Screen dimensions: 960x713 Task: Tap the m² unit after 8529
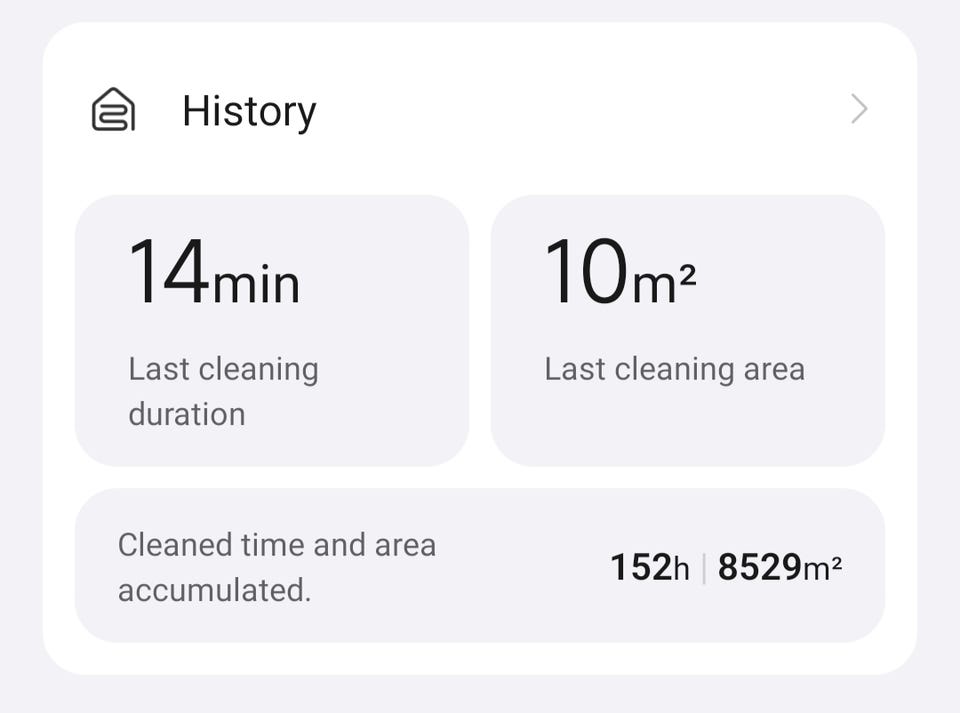(823, 567)
